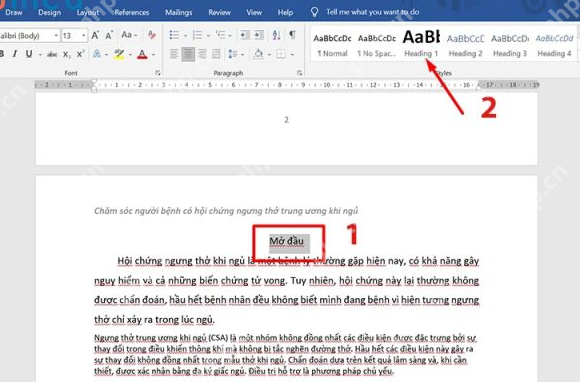Viewport: 580px width, 382px height.
Task: Toggle italic formatting
Action: [x=15, y=54]
